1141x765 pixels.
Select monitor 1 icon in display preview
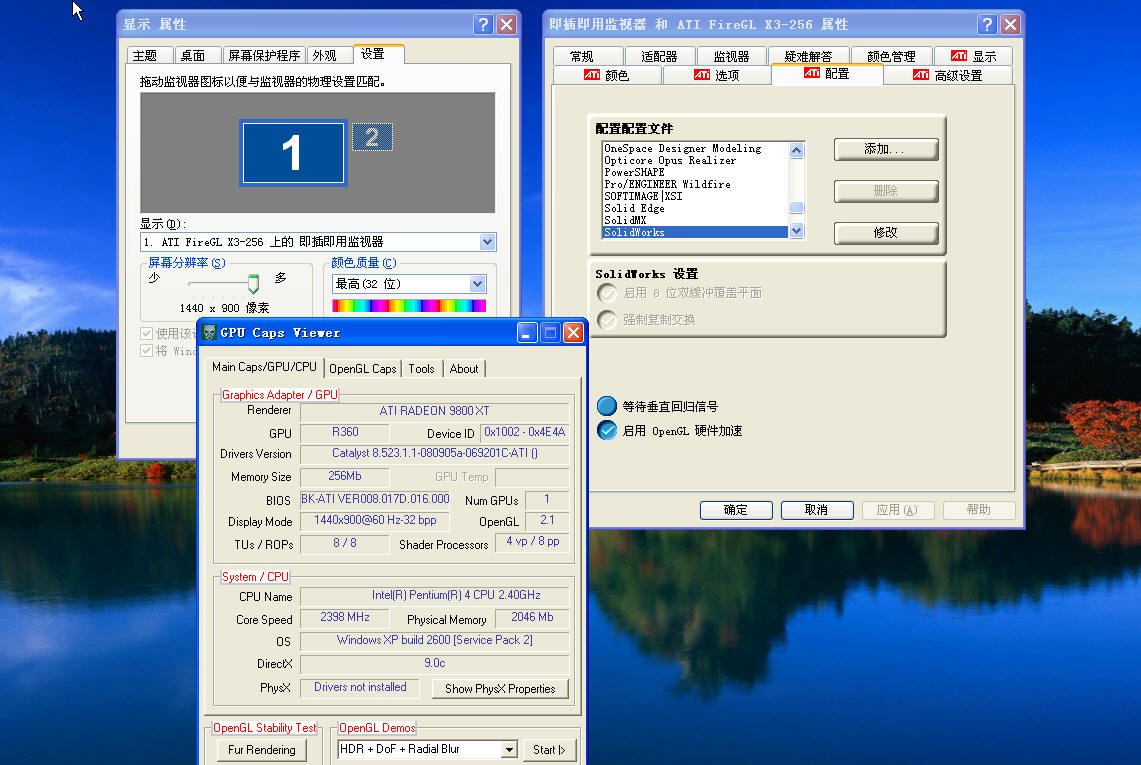click(x=293, y=153)
